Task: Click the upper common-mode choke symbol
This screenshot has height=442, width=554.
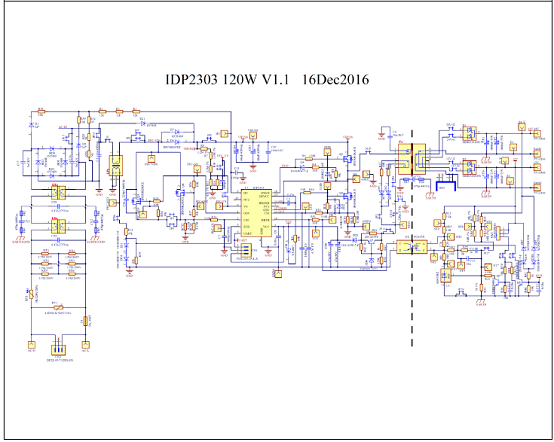Action: (58, 193)
